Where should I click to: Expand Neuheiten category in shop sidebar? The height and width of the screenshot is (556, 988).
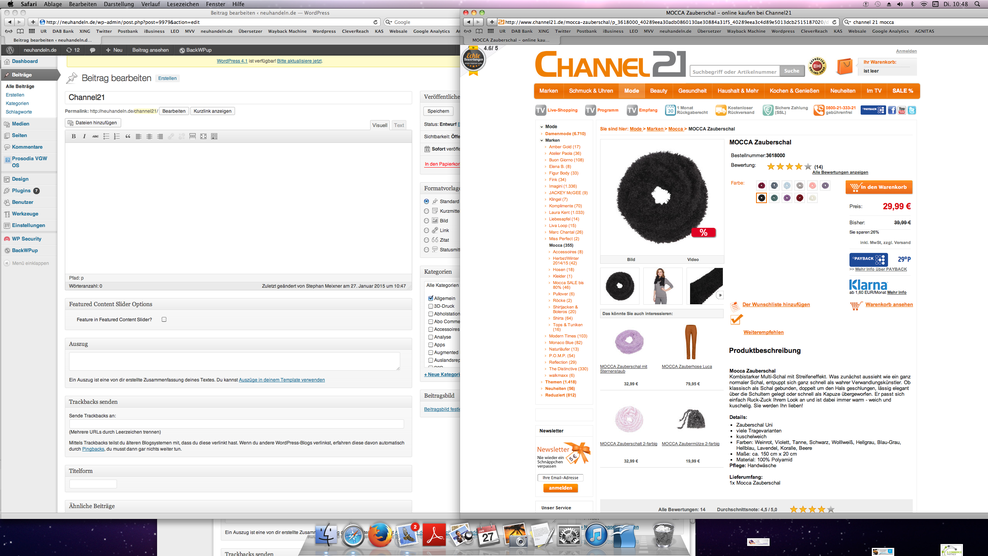(x=542, y=388)
